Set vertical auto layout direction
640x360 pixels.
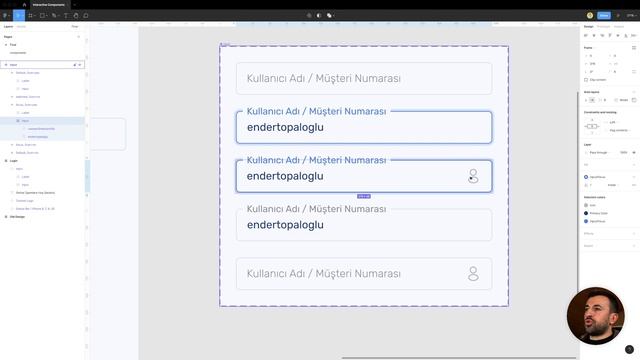click(x=586, y=100)
